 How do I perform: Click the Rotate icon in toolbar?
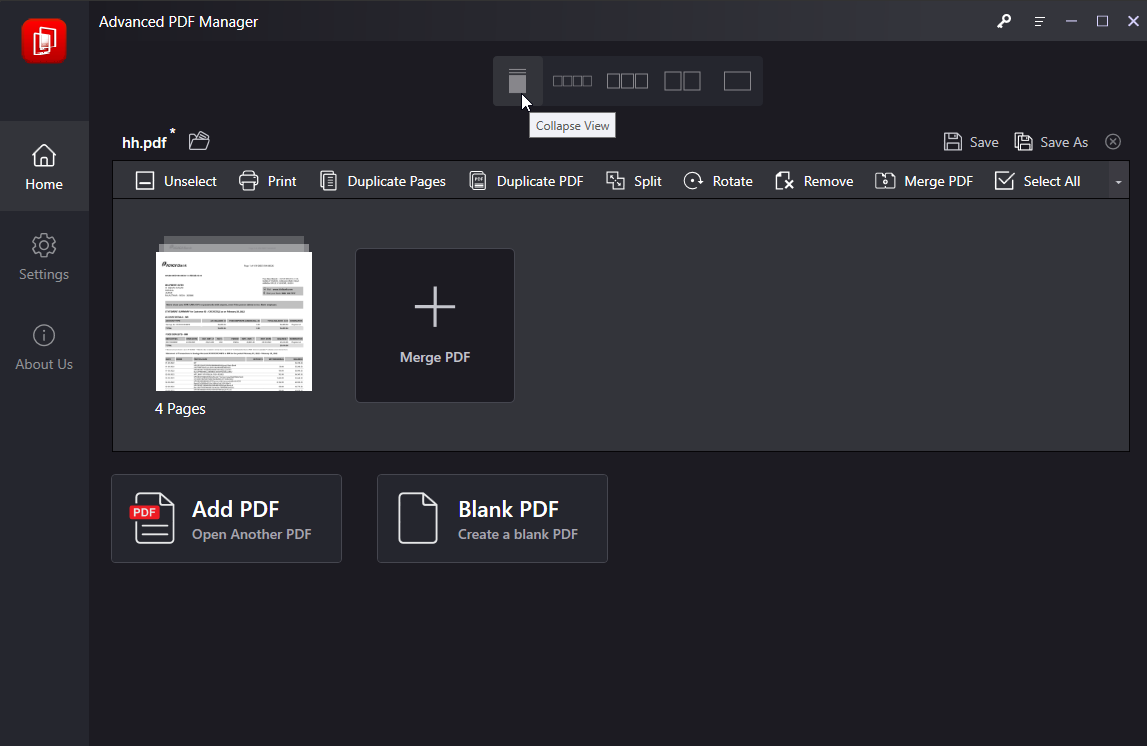point(693,180)
